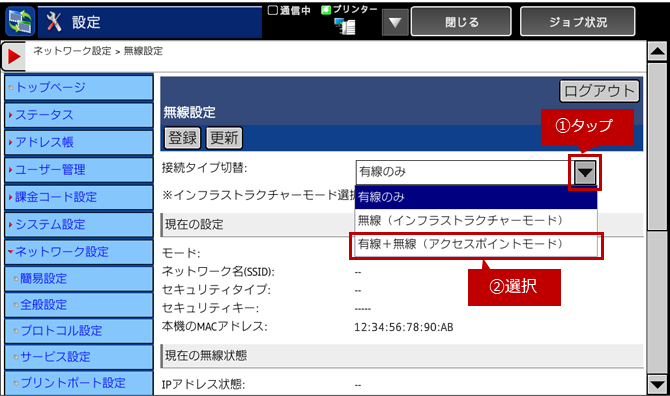The image size is (670, 396).
Task: Open 全般設定 submenu item
Action: coord(79,305)
